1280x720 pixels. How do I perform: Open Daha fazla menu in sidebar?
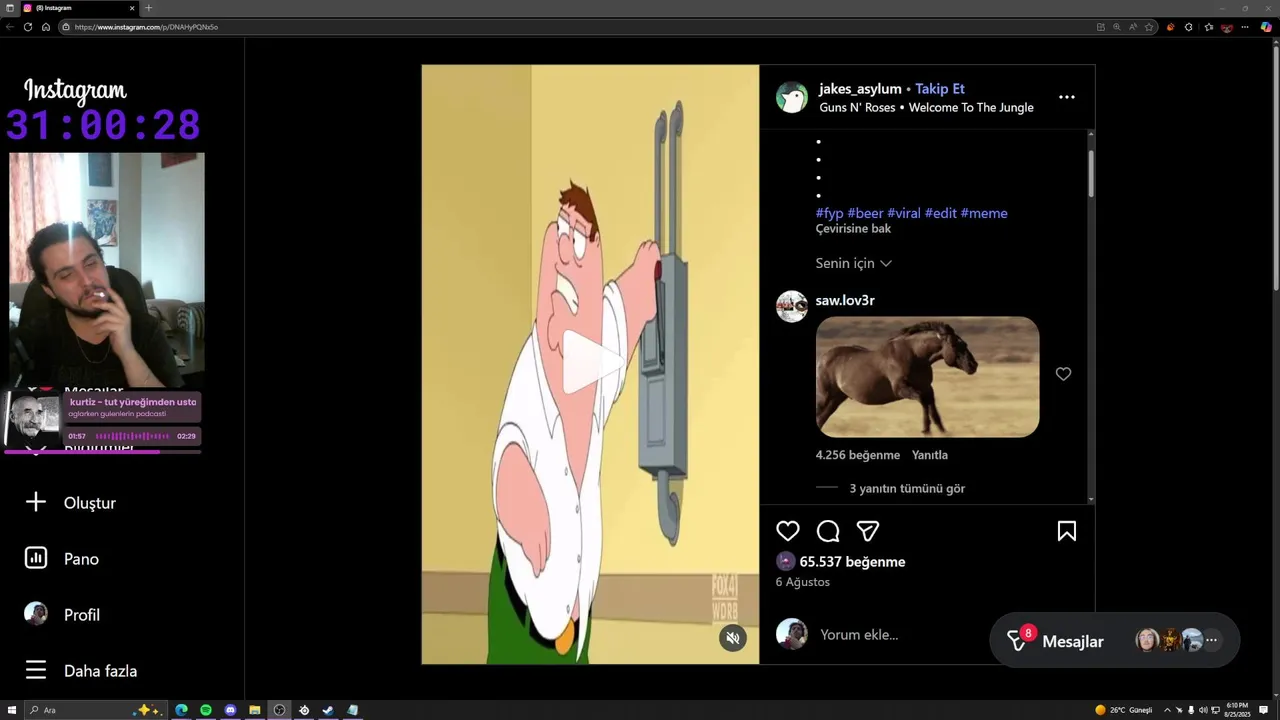click(81, 671)
